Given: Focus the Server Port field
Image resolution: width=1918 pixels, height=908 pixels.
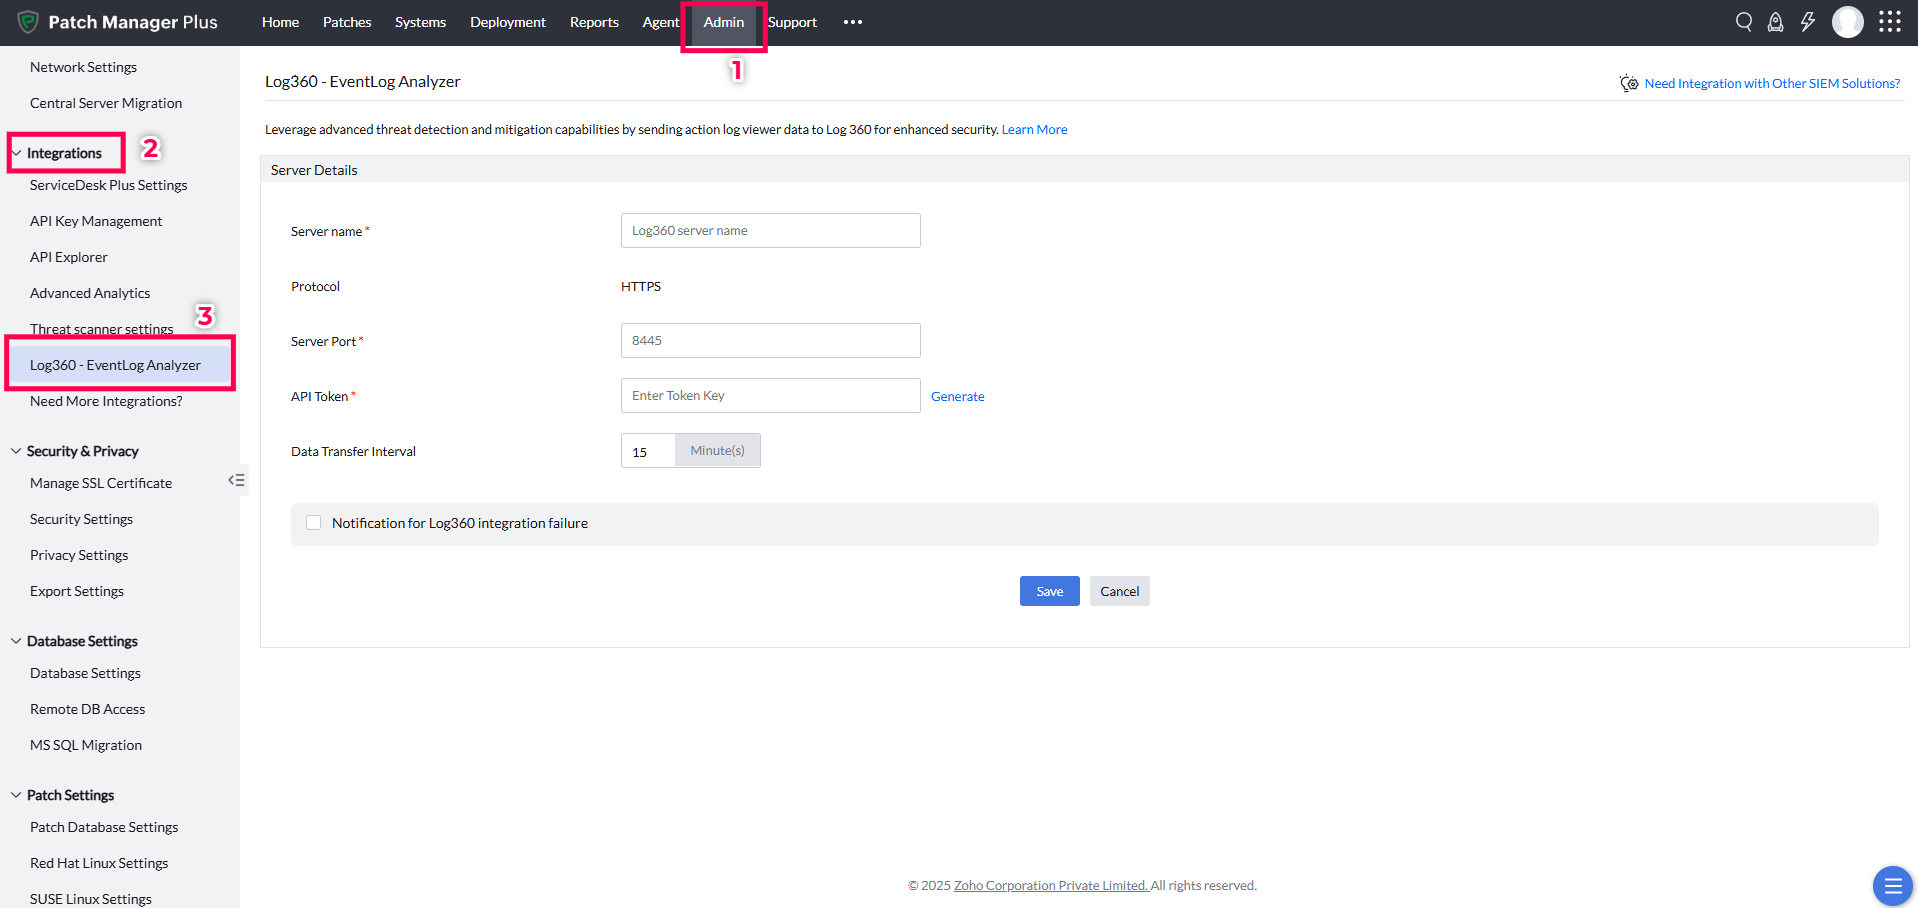Looking at the screenshot, I should (x=771, y=340).
